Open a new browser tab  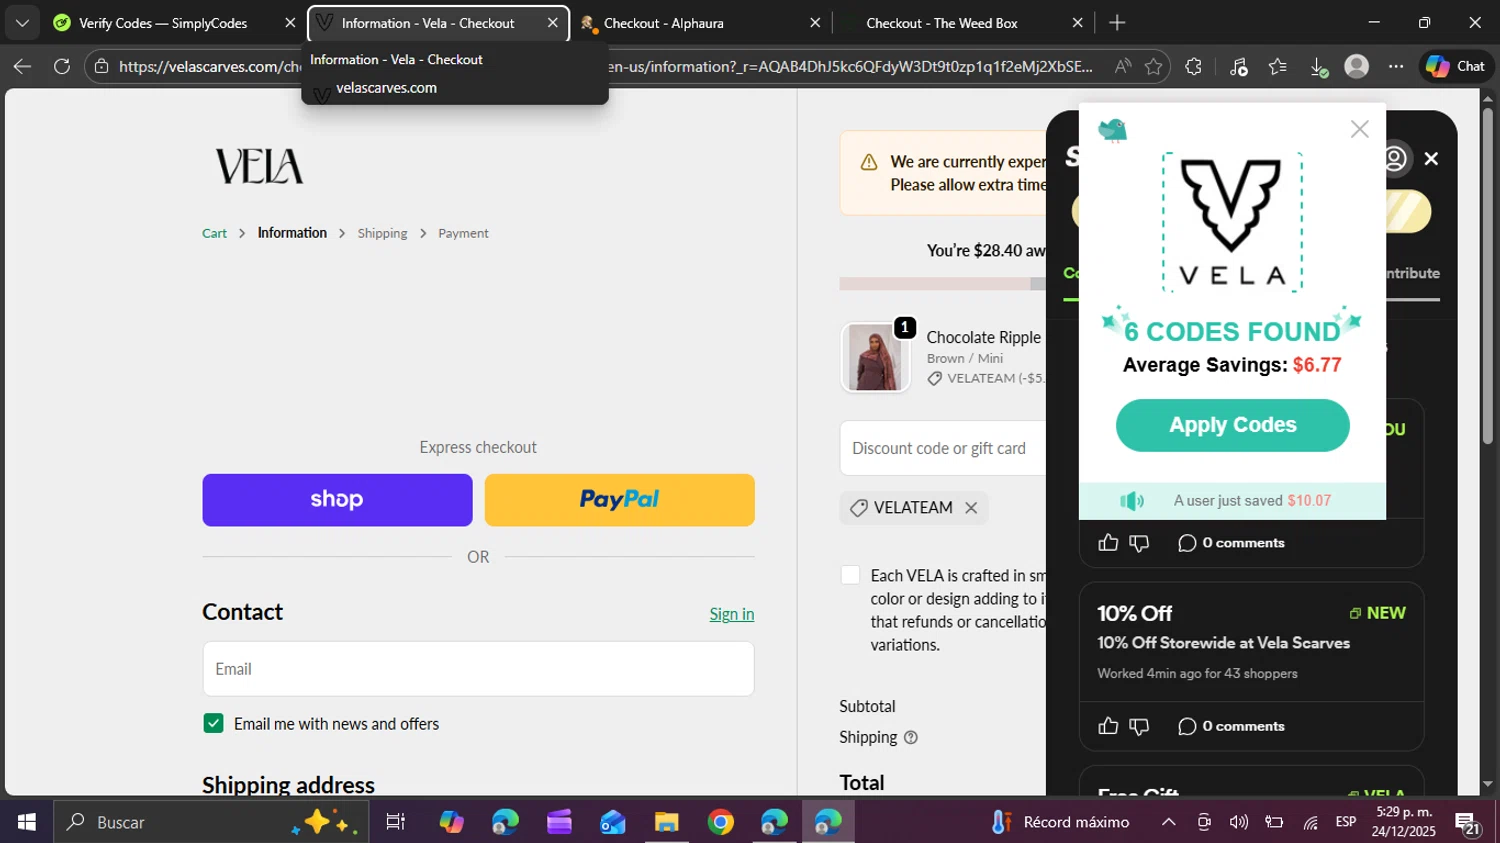1117,23
